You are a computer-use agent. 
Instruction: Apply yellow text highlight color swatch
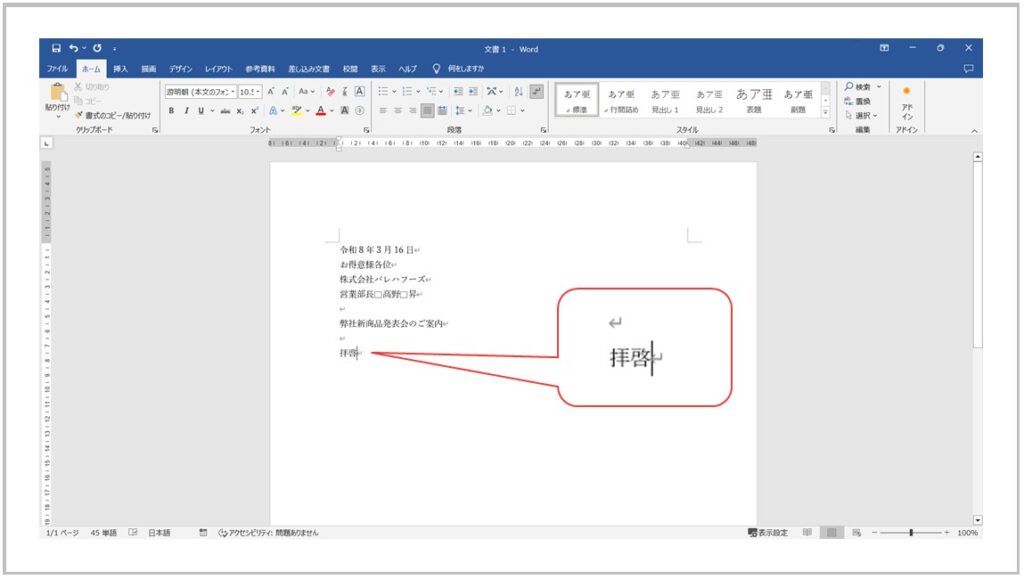coord(296,109)
